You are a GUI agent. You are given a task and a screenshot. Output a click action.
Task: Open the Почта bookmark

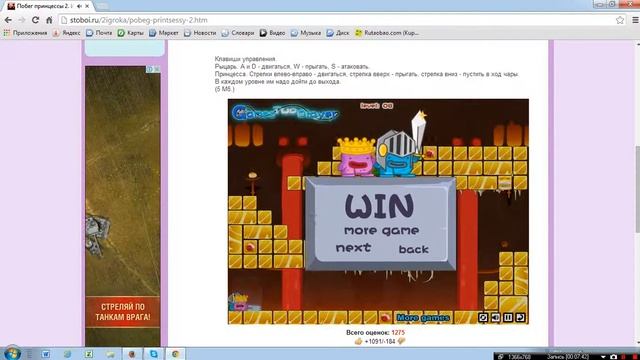point(99,33)
